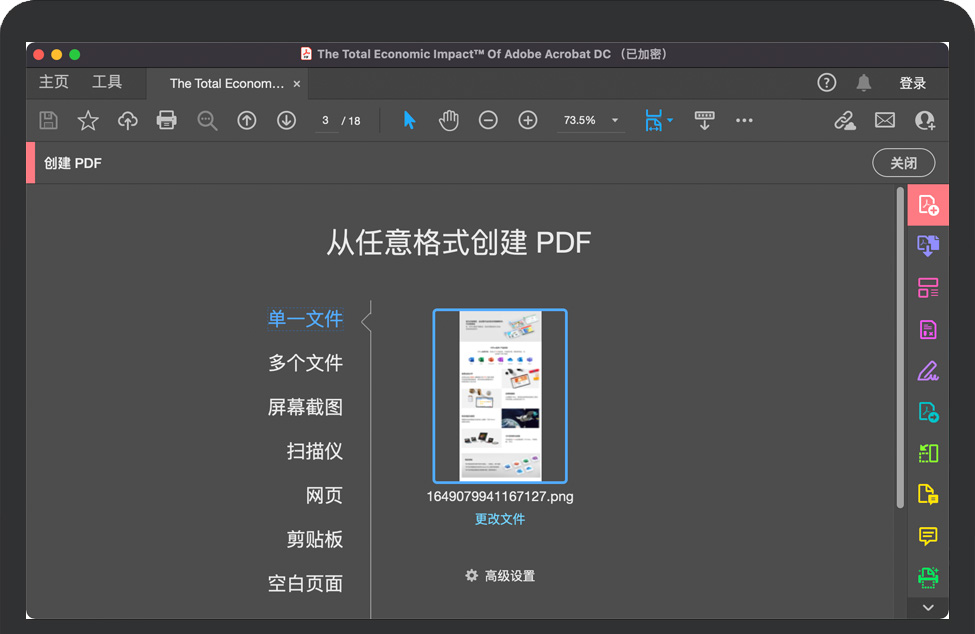Screen dimensions: 975x634
Task: Click the 1649079941167127.png file thumbnail
Action: coord(500,396)
